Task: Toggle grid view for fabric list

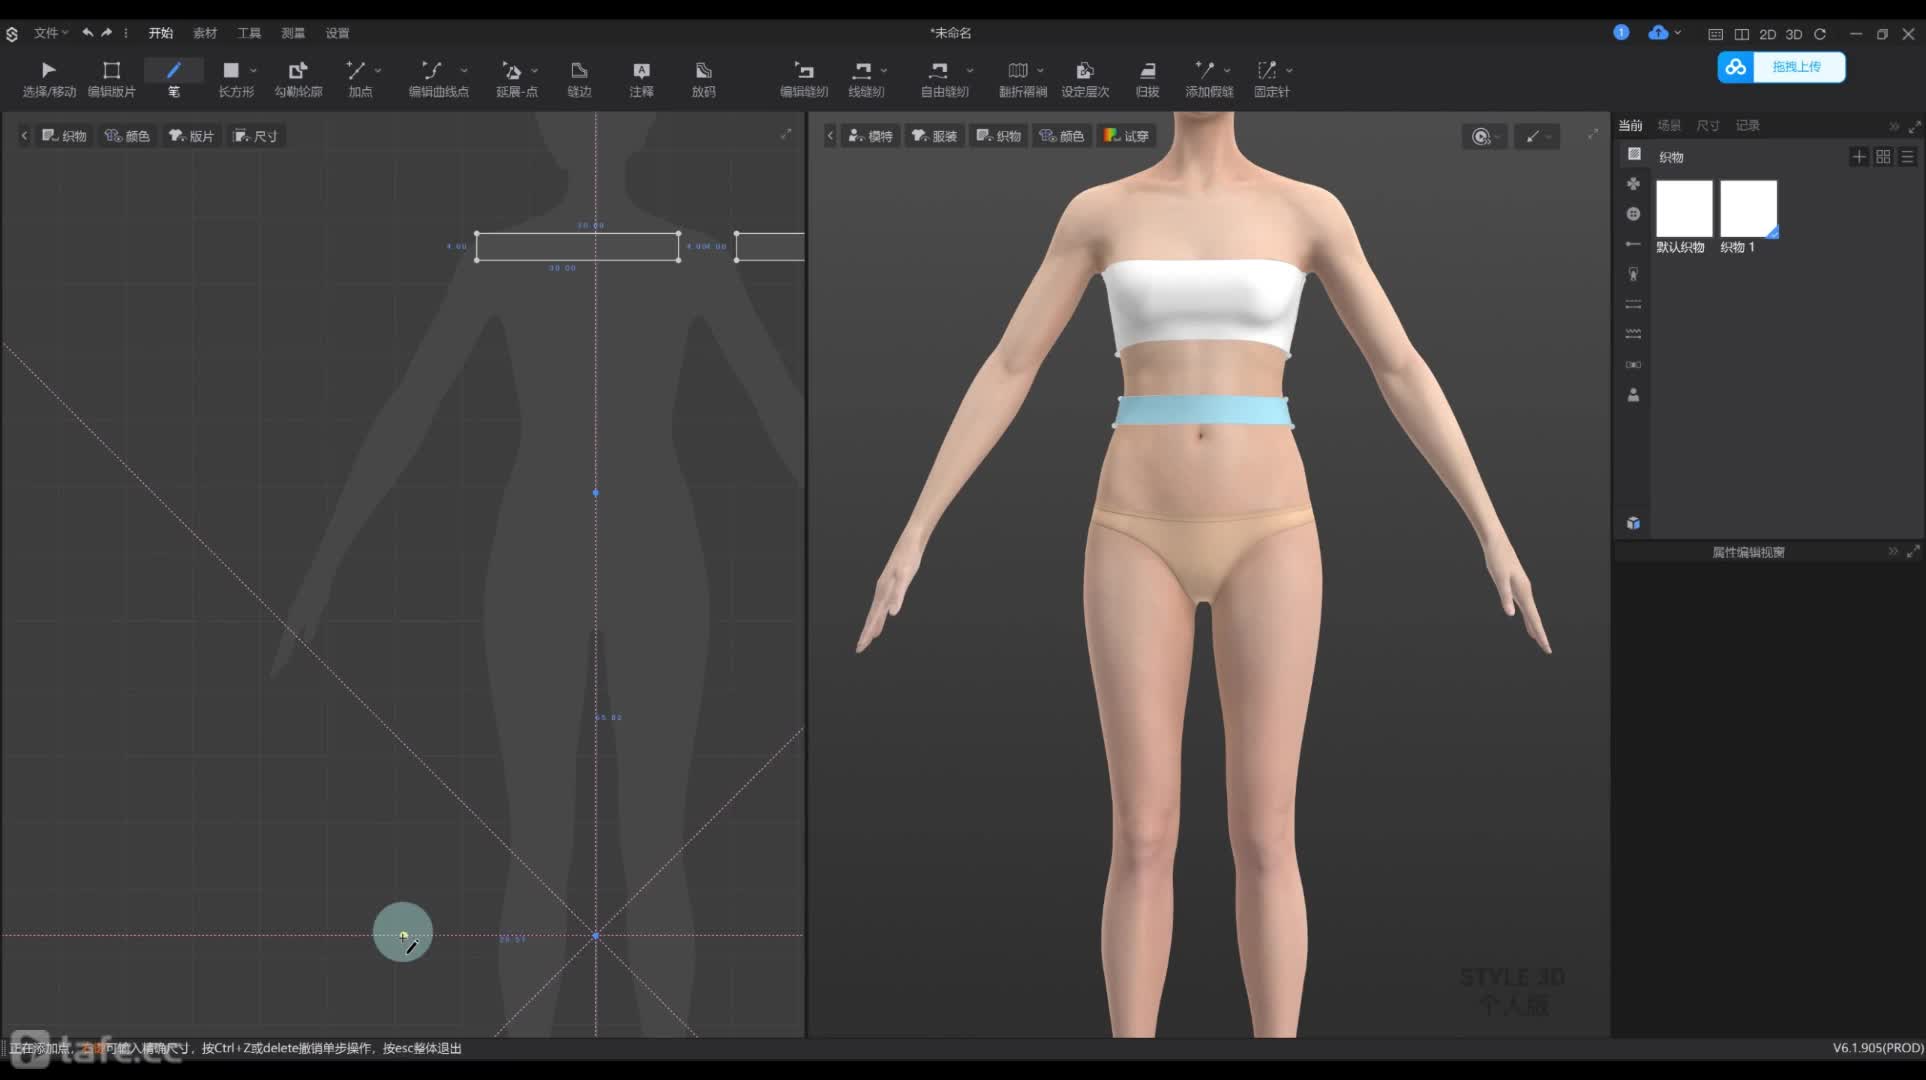Action: point(1883,157)
